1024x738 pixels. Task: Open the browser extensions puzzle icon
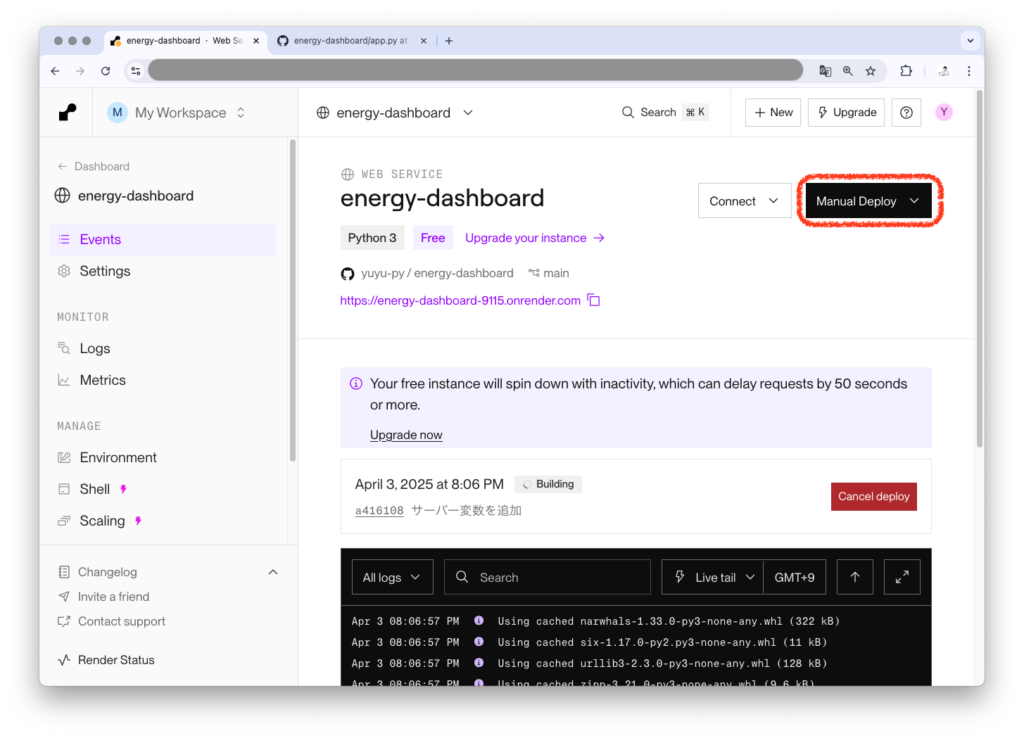coord(906,71)
